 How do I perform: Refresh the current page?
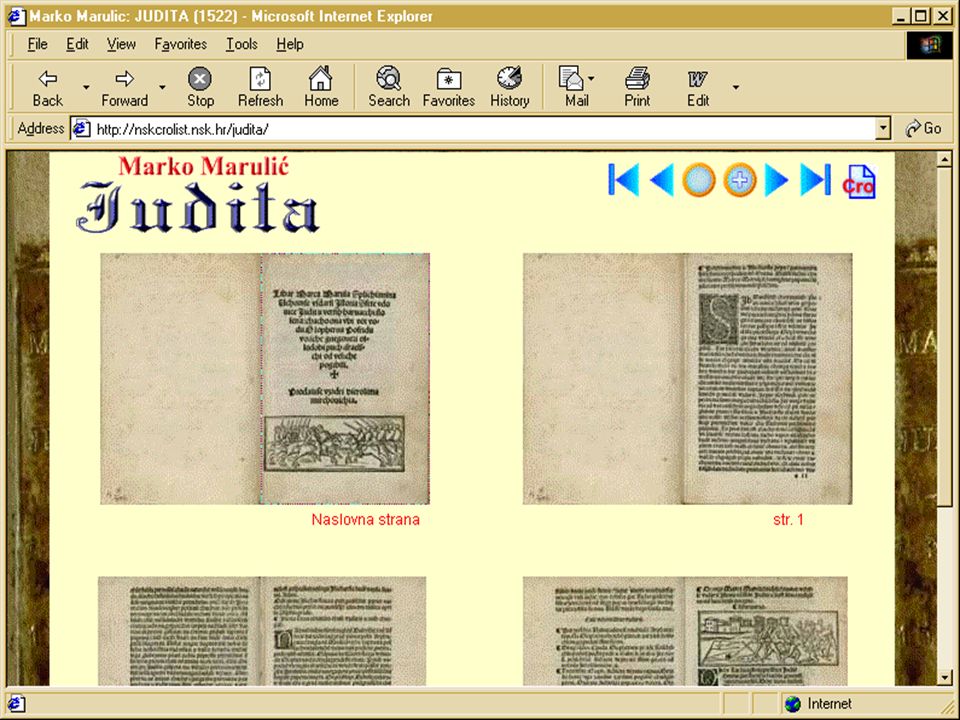[260, 88]
